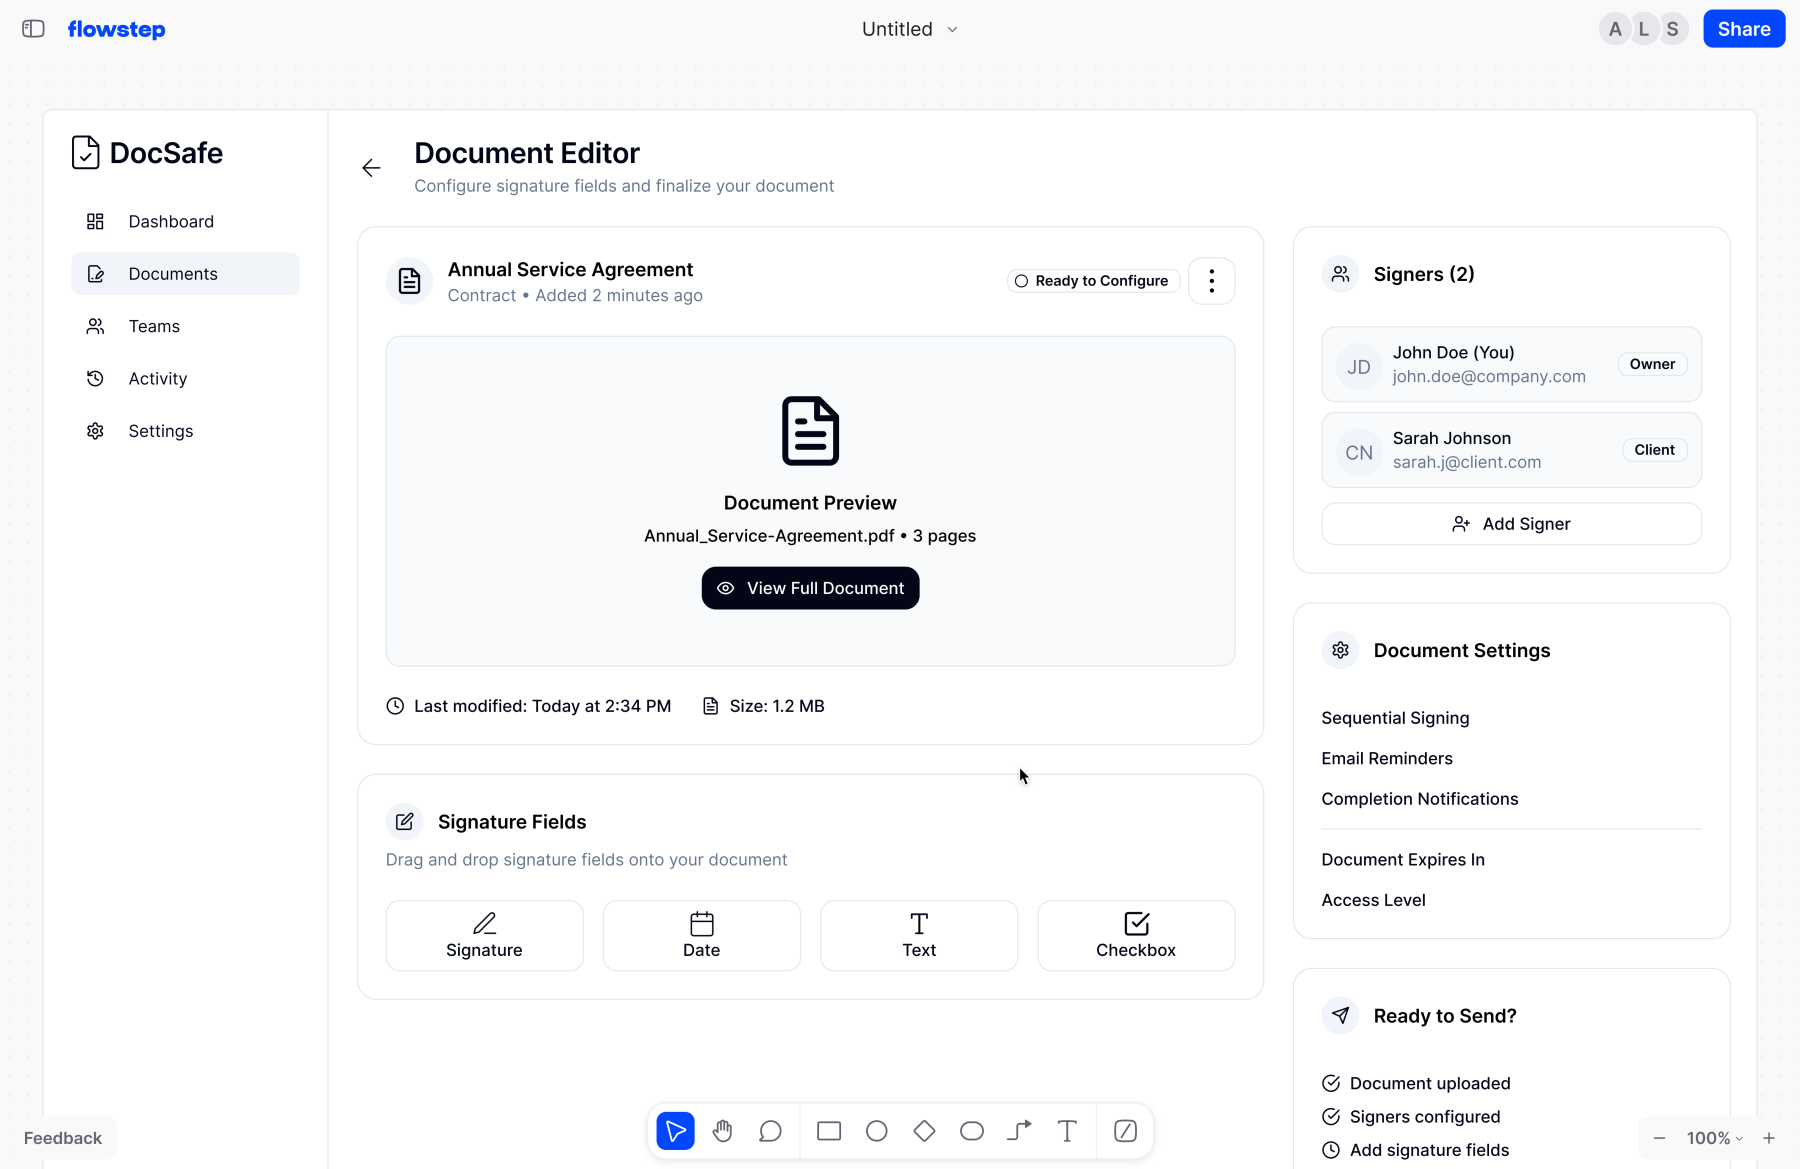The width and height of the screenshot is (1800, 1169).
Task: Select the circle shape tool
Action: coord(877,1131)
